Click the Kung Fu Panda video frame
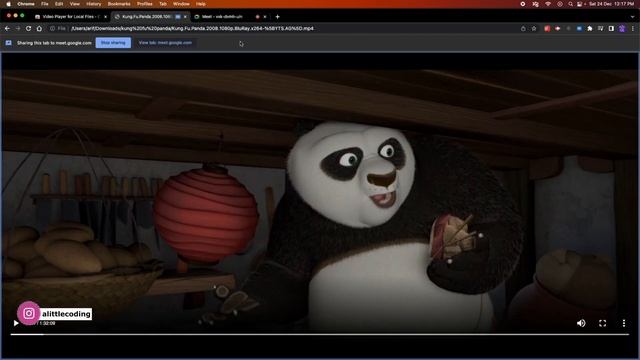The image size is (640, 360). tap(320, 200)
